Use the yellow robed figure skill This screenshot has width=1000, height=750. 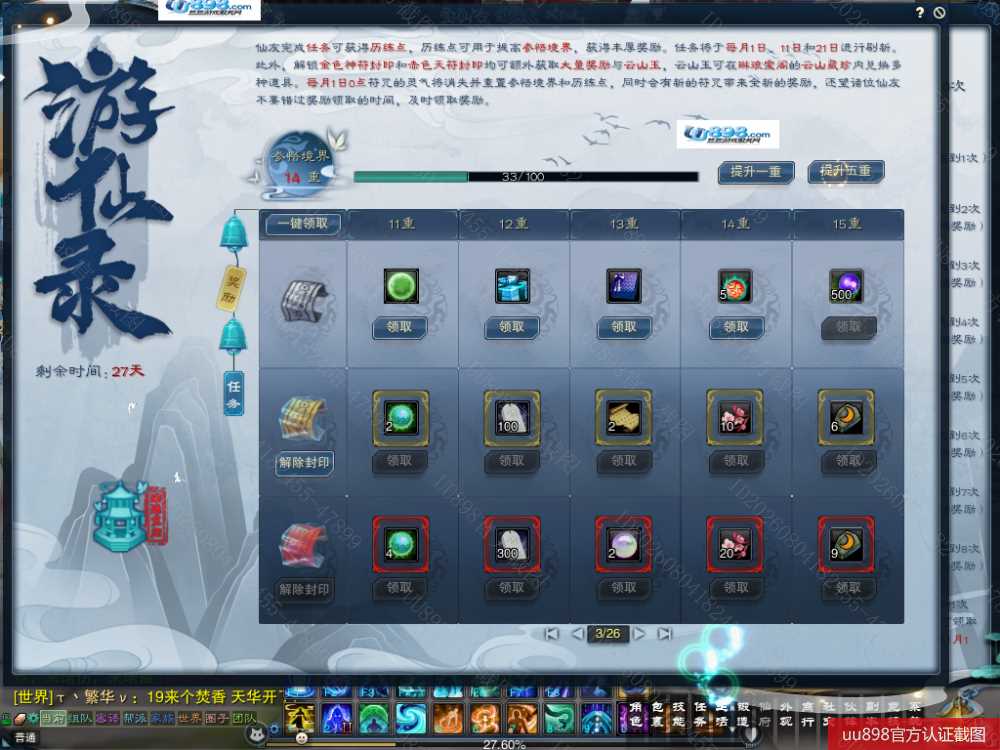click(x=300, y=719)
